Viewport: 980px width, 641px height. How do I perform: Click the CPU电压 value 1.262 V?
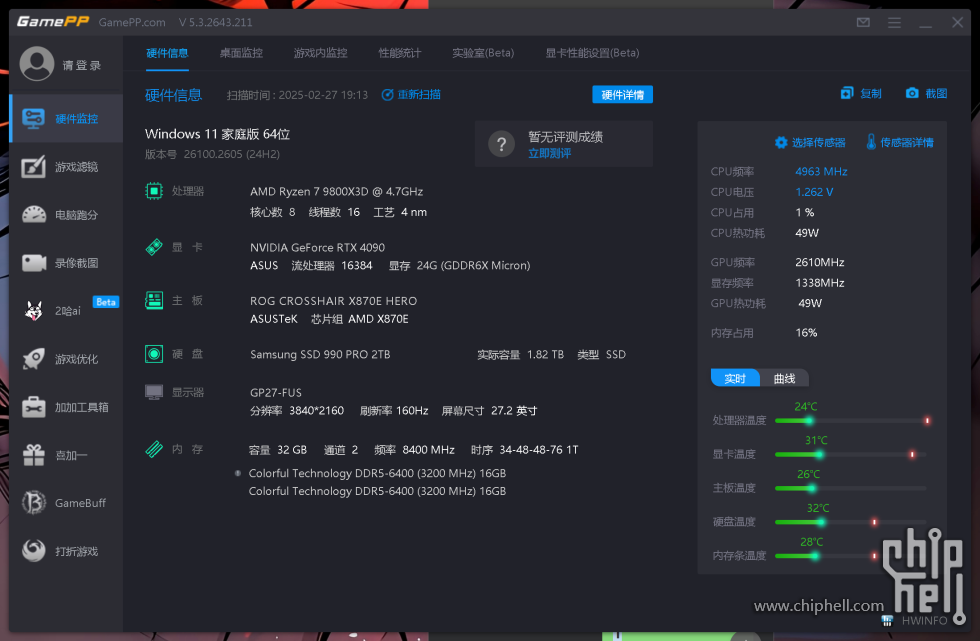click(814, 192)
